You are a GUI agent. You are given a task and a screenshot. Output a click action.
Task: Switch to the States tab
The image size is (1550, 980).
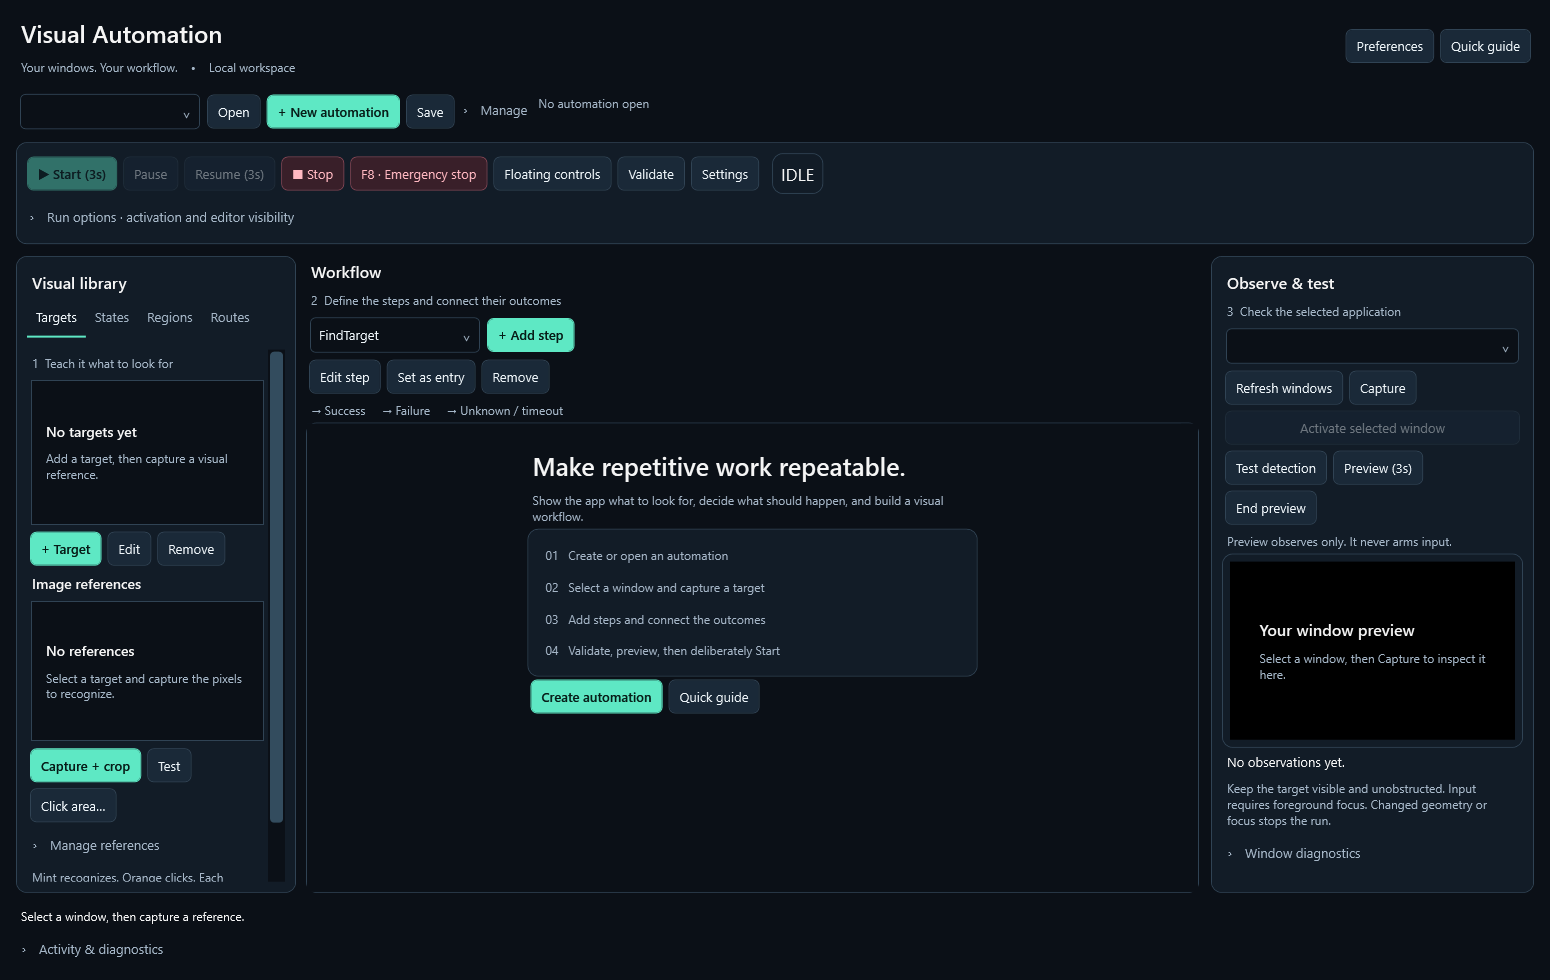click(x=112, y=318)
